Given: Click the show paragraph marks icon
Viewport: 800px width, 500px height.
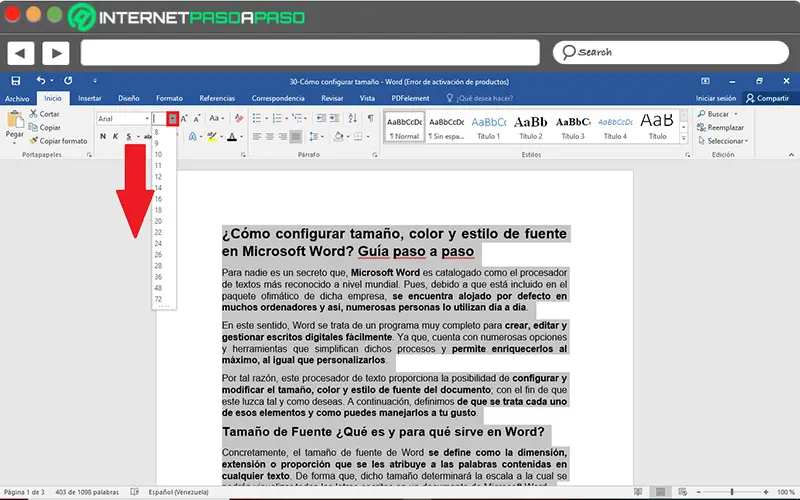Looking at the screenshot, I should point(370,118).
